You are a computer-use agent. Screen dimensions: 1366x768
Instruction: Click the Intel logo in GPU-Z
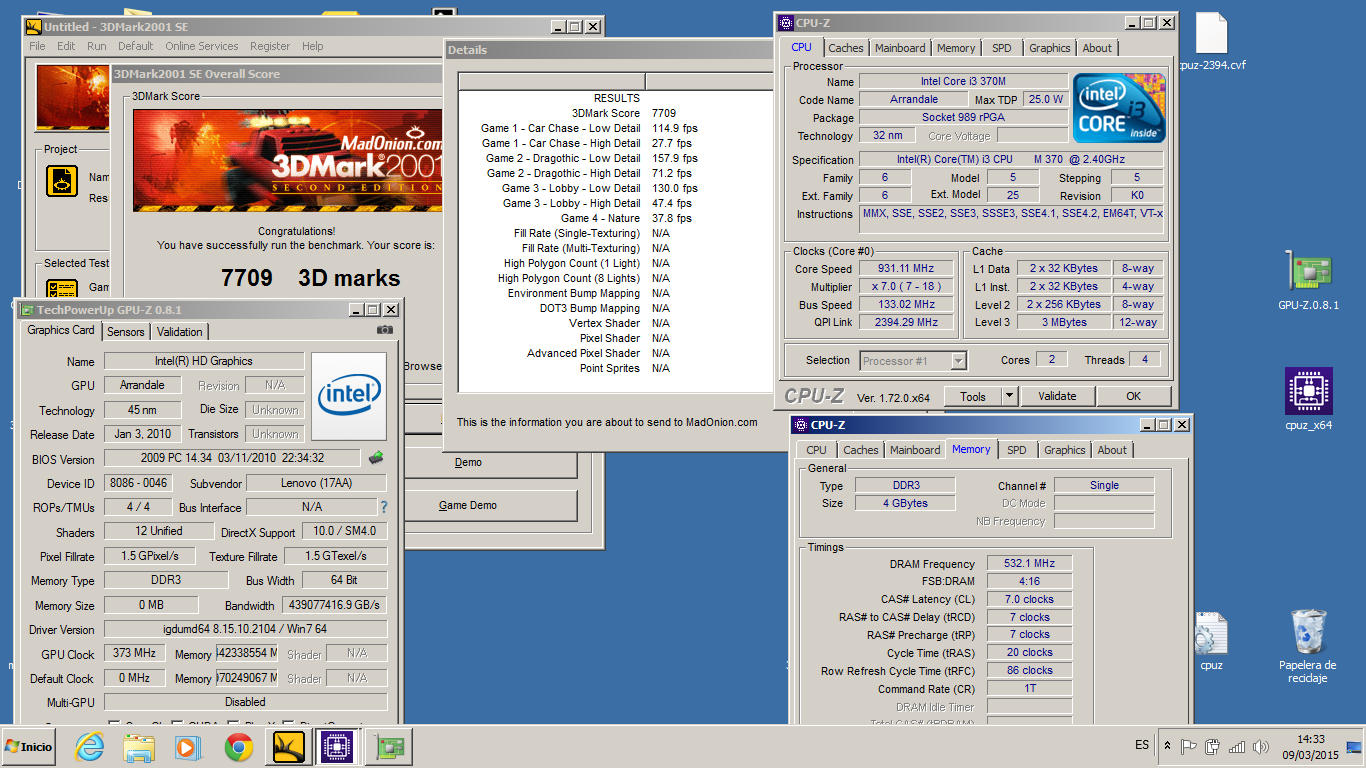pos(349,396)
